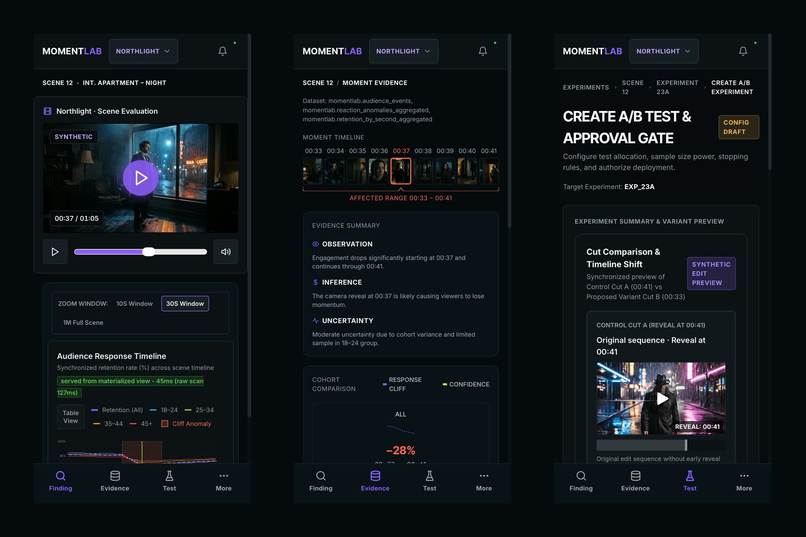This screenshot has width=806, height=537.
Task: Select the 00:36 frame thumbnail in the Moment Timeline
Action: (379, 171)
